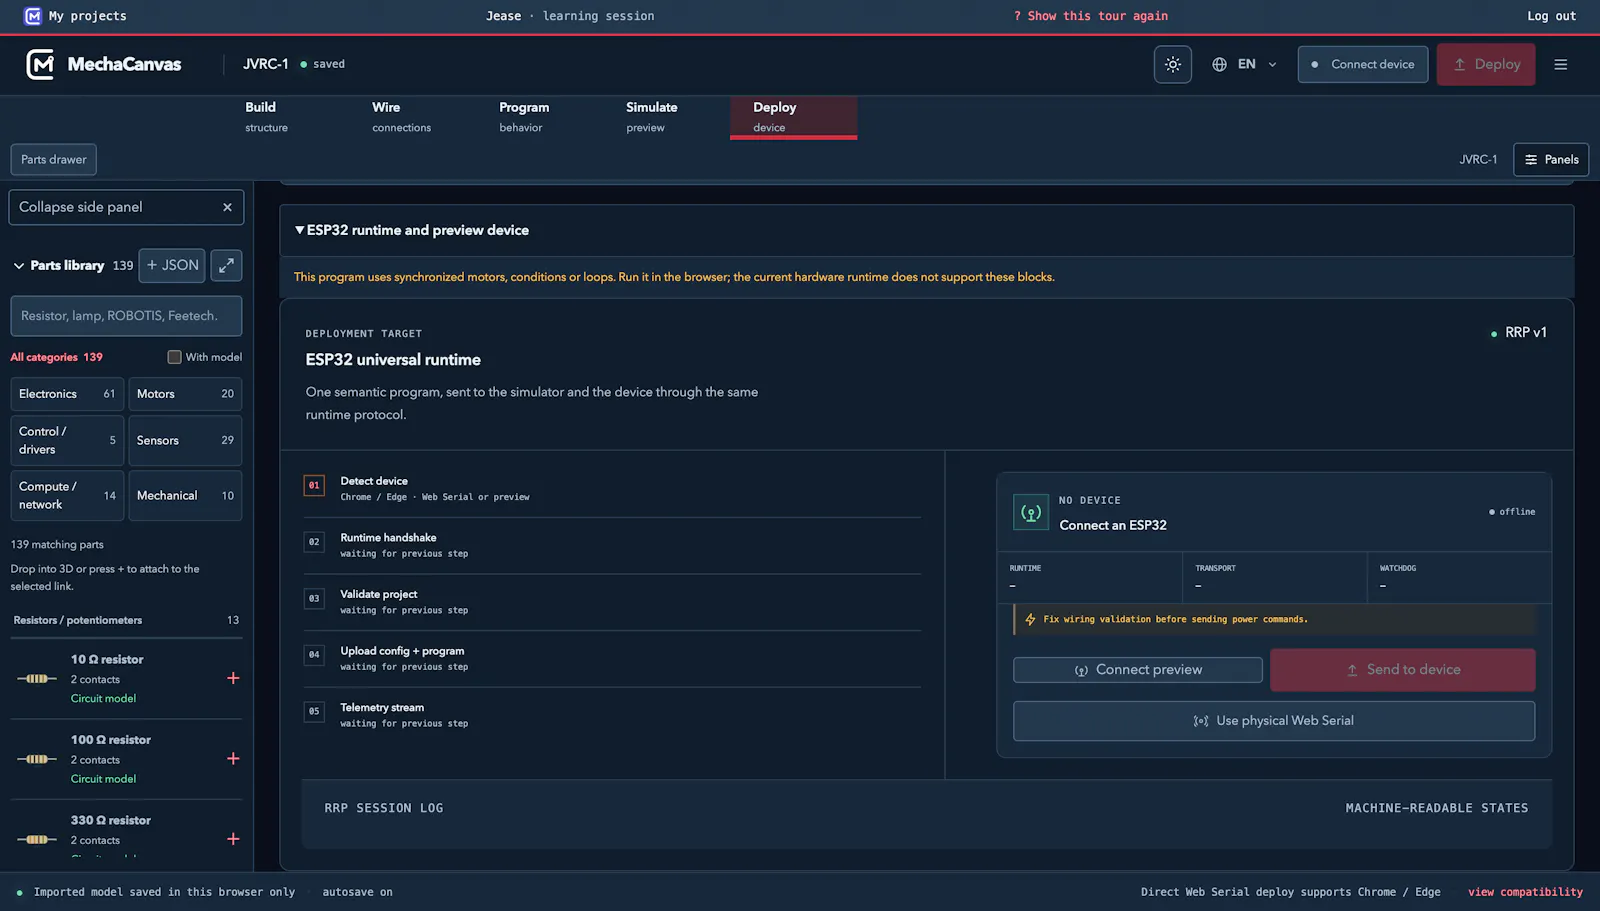
Task: Toggle light theme sun icon
Action: click(1172, 64)
